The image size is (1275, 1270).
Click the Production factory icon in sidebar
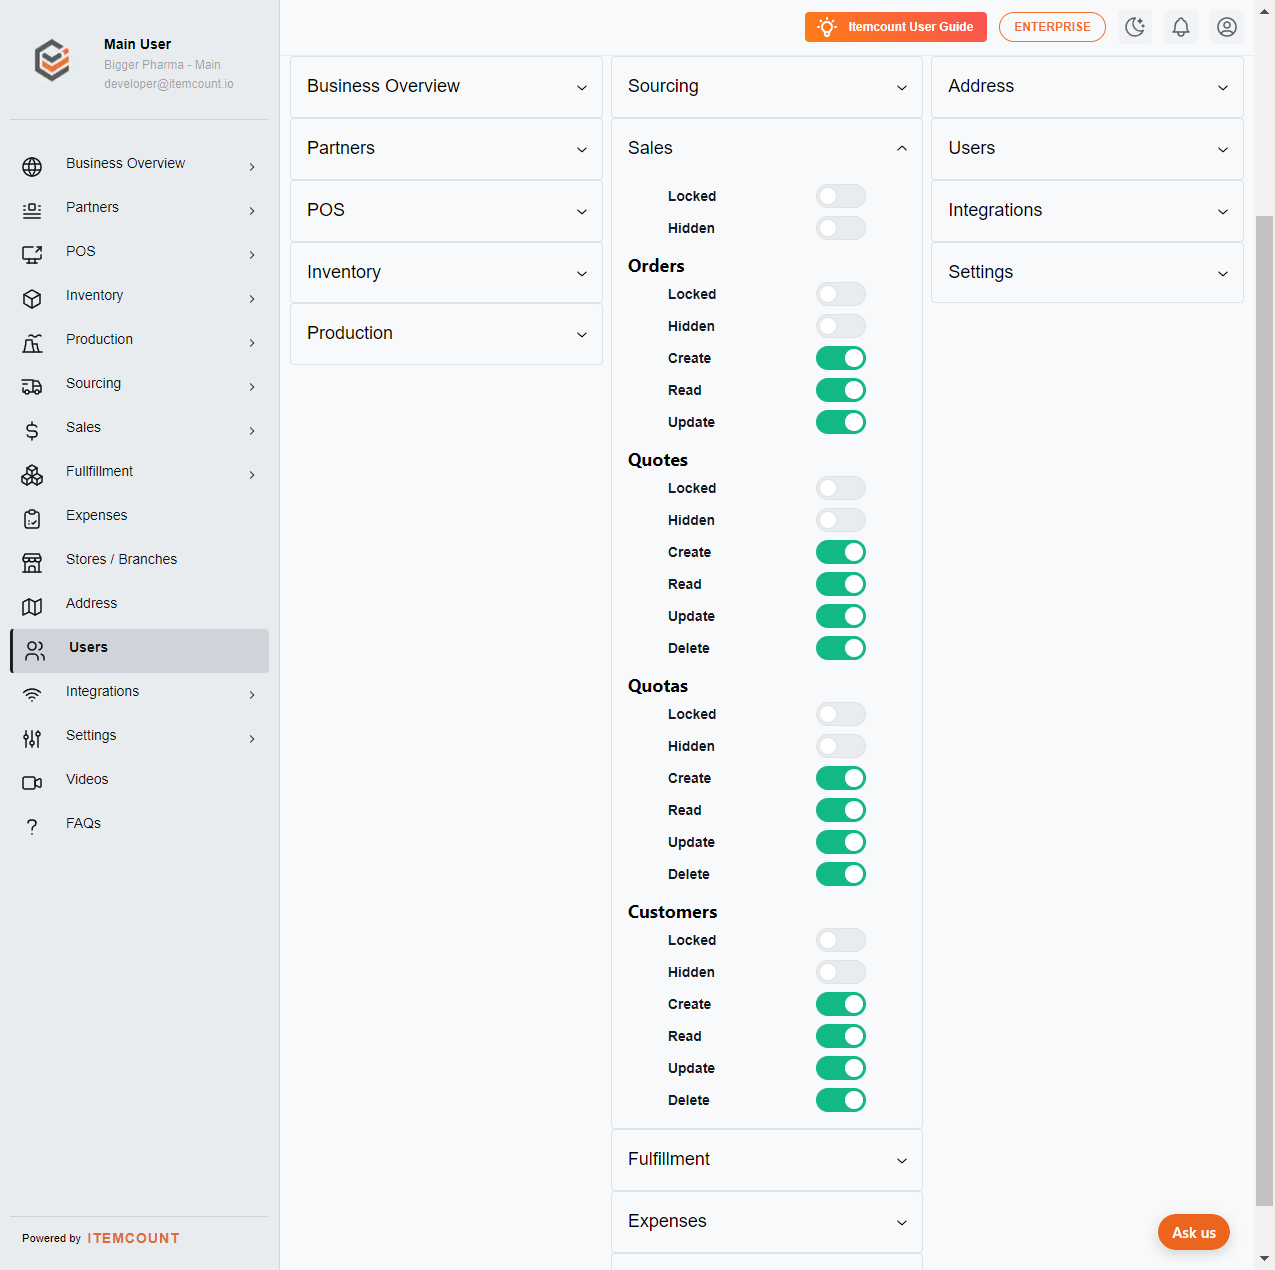click(32, 343)
